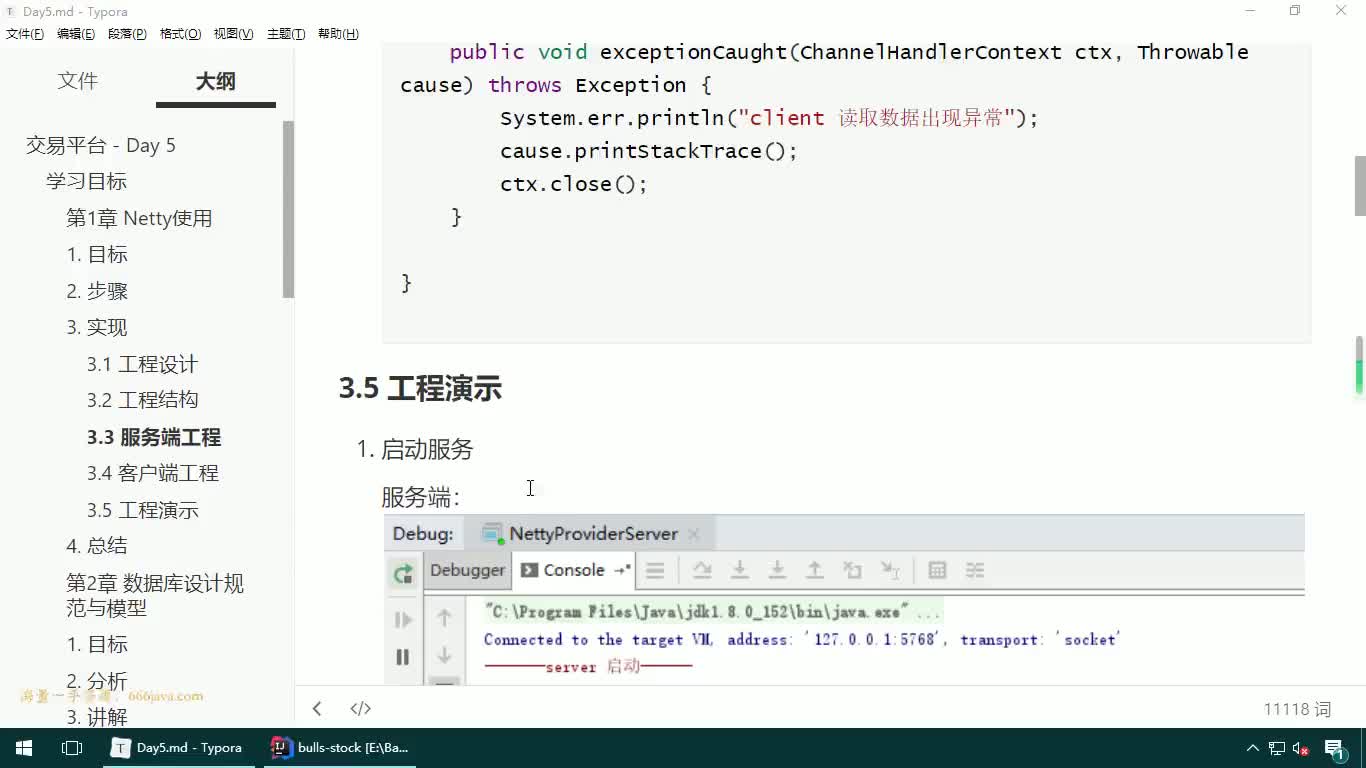Open the 编辑(E) menu
This screenshot has width=1366, height=768.
pyautogui.click(x=76, y=34)
